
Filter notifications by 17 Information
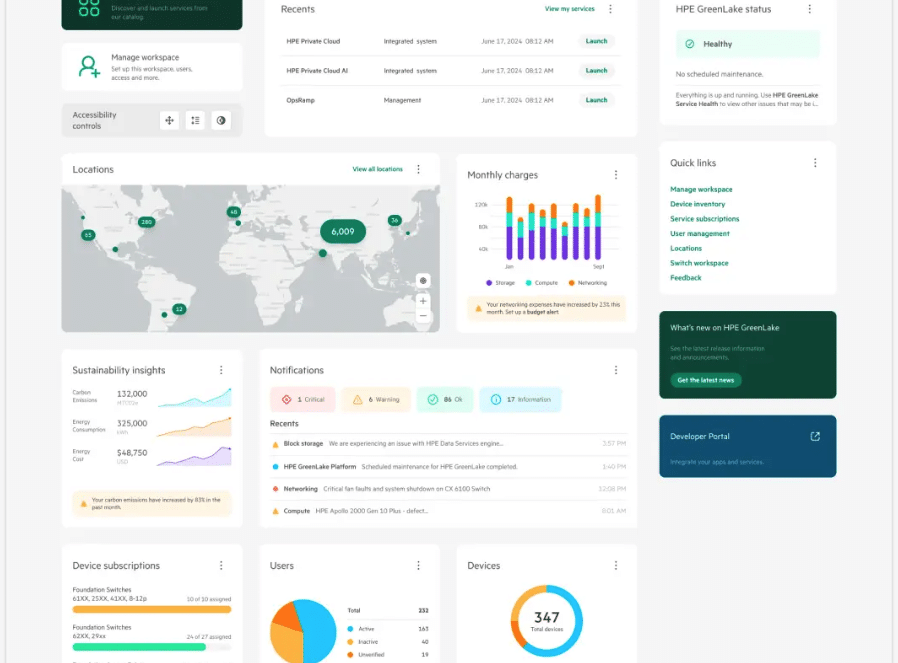tap(521, 400)
